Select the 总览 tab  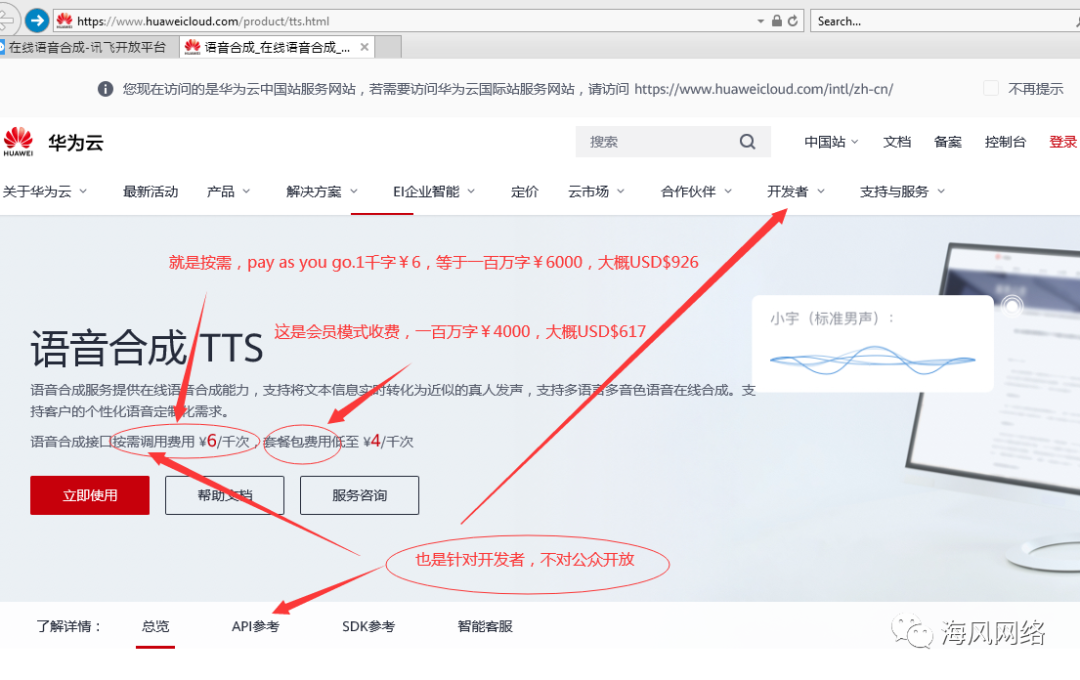(155, 626)
